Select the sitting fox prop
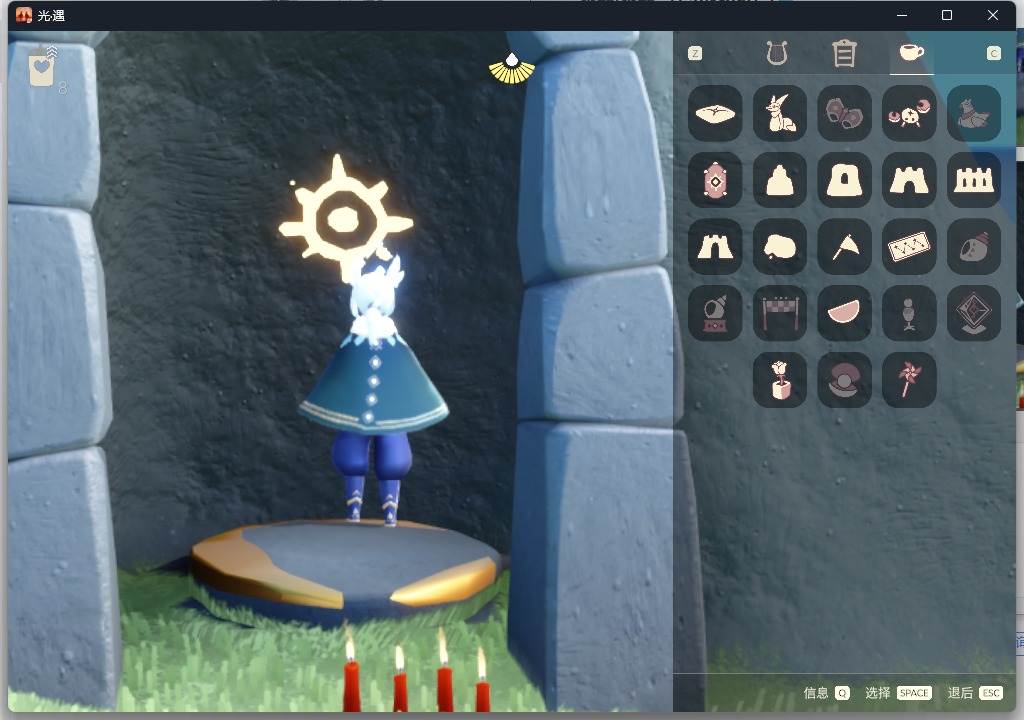Viewport: 1024px width, 720px height. [x=780, y=113]
